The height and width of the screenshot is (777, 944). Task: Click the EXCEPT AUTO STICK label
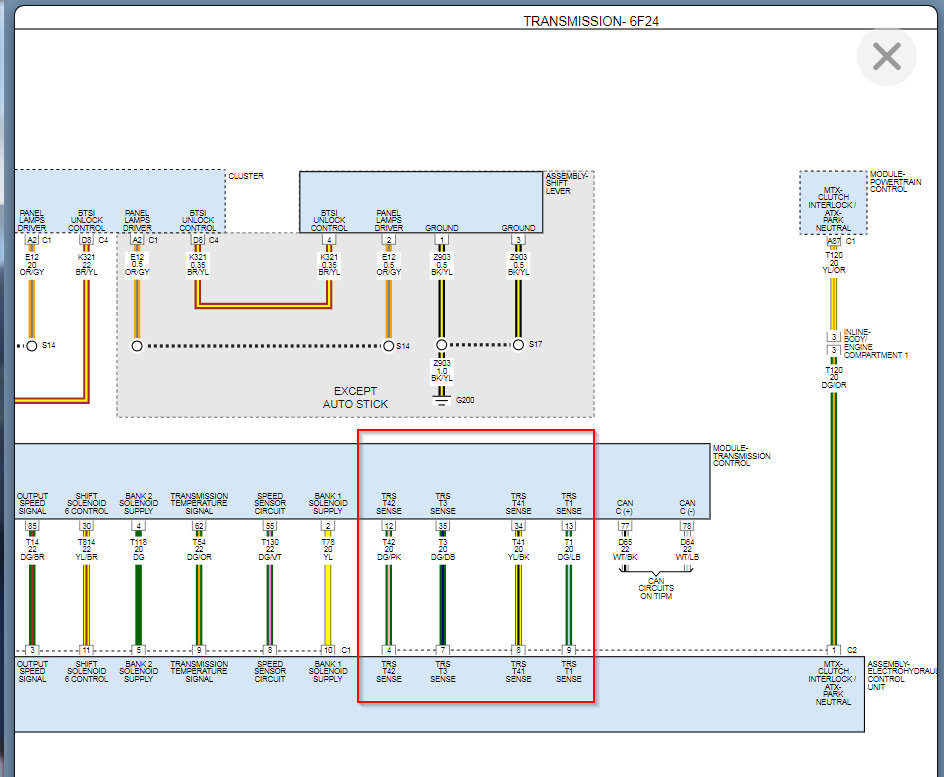tap(355, 397)
